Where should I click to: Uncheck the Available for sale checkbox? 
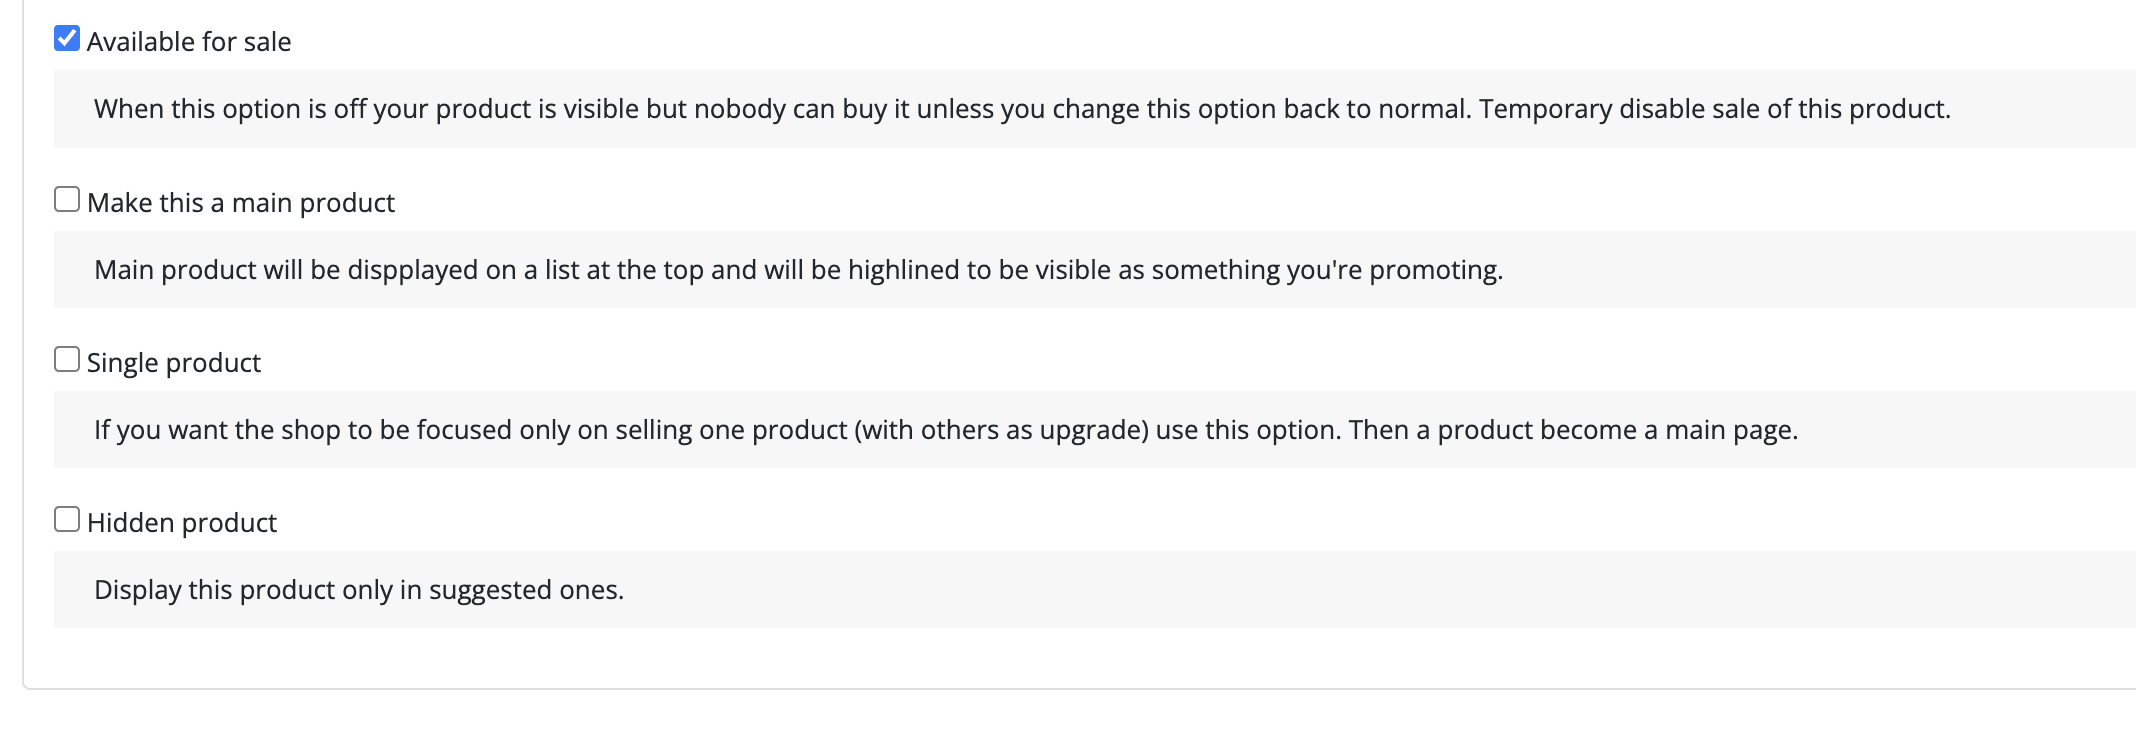pyautogui.click(x=67, y=39)
